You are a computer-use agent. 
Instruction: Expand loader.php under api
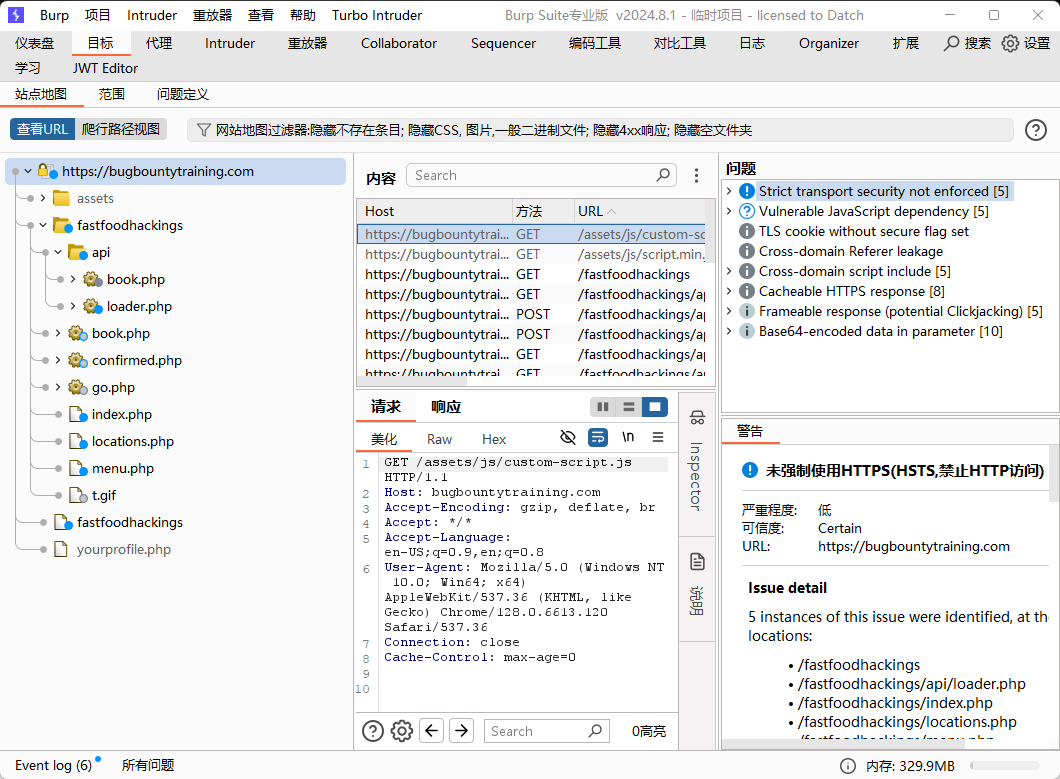[72, 306]
